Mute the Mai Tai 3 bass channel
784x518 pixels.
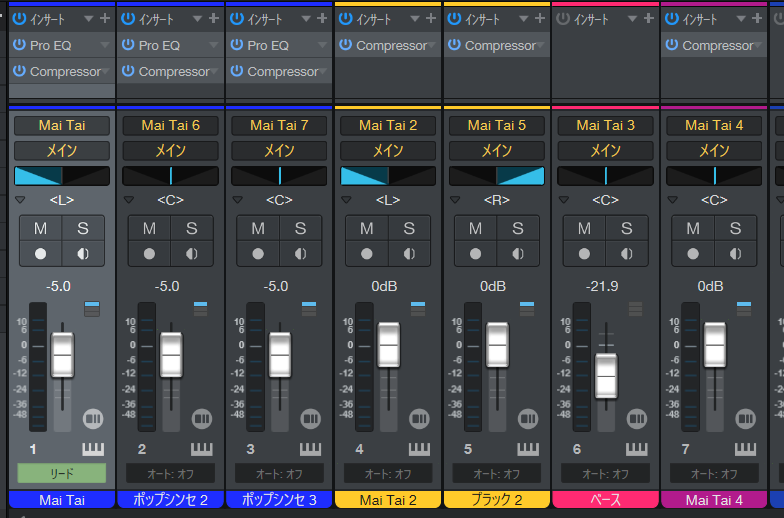tap(584, 228)
